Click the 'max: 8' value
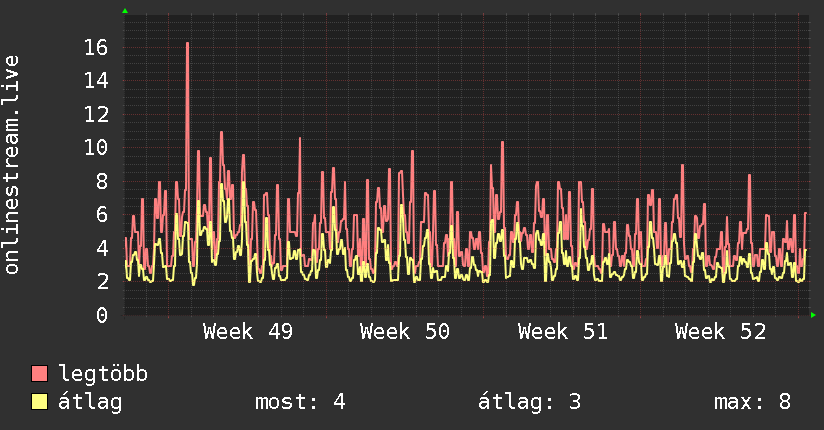 coord(752,402)
